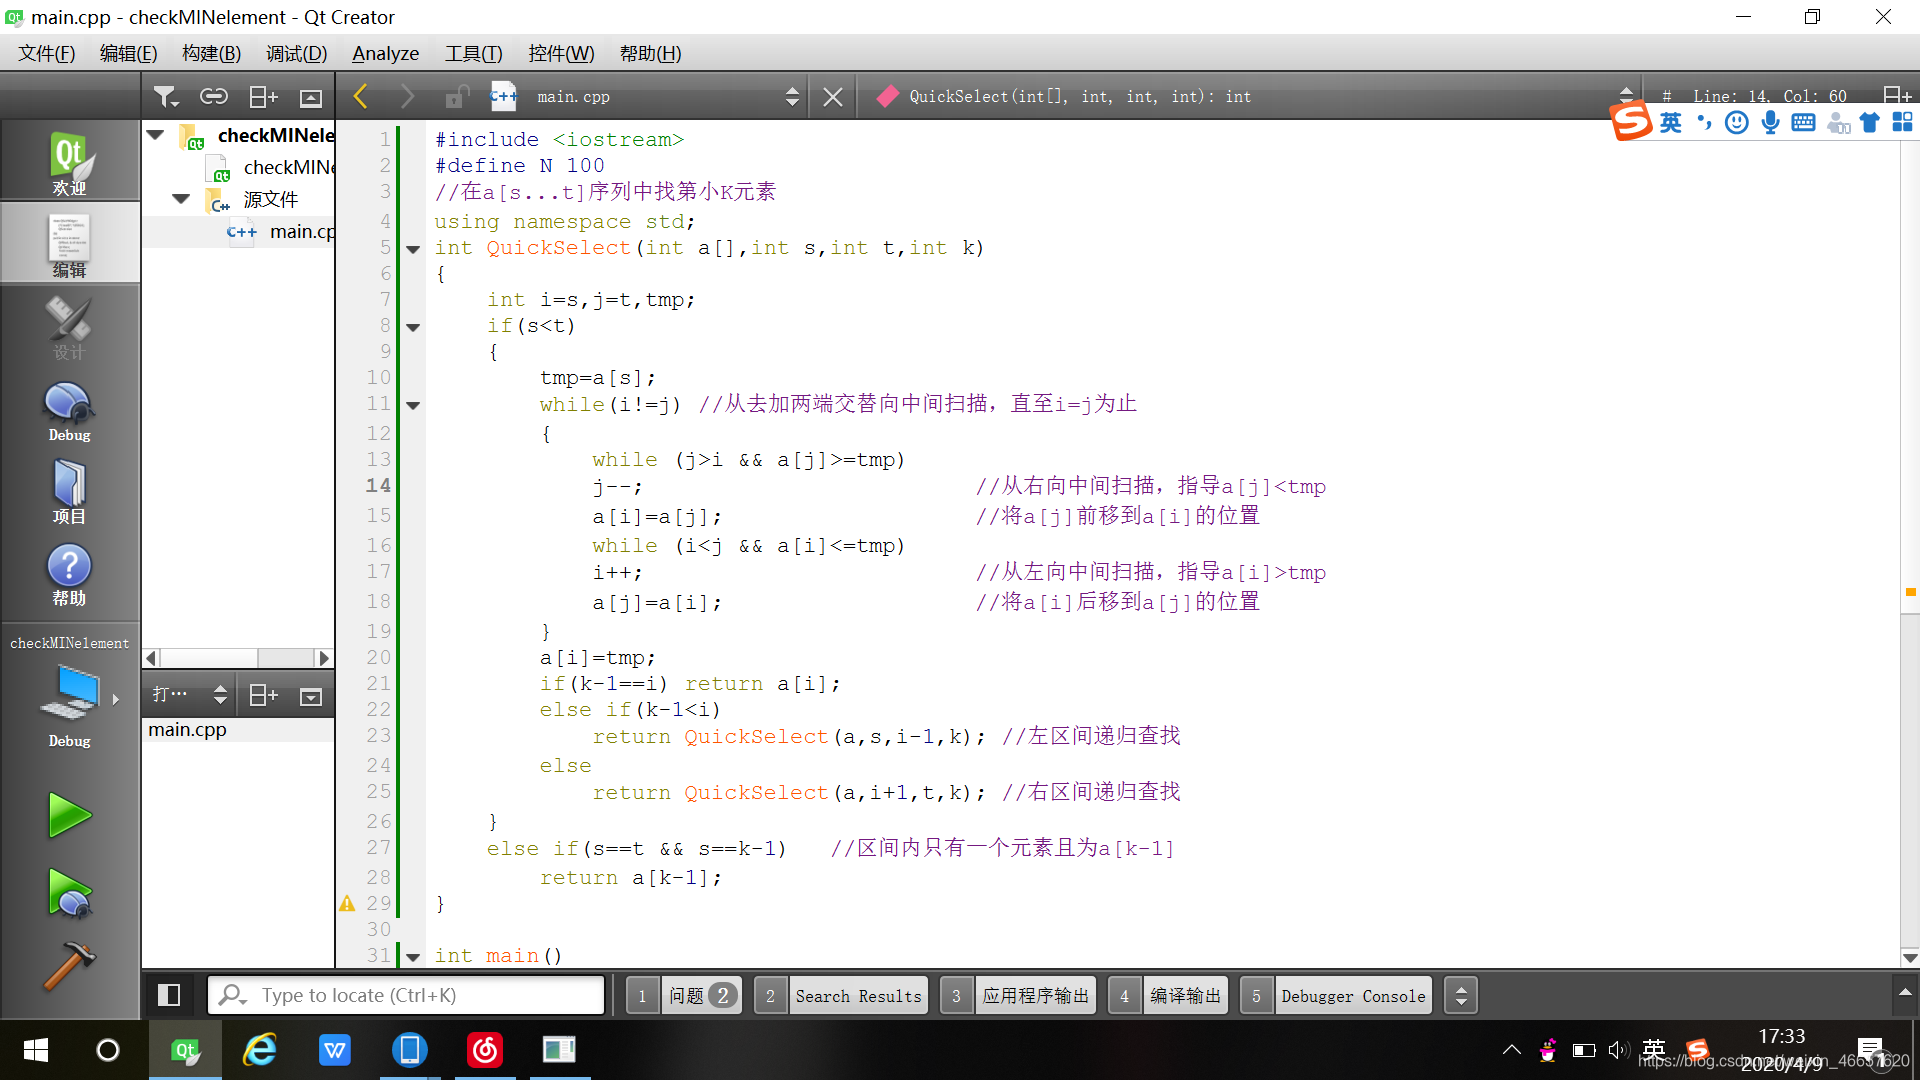Switch to Edit mode in sidebar
The height and width of the screenshot is (1080, 1920).
pyautogui.click(x=69, y=244)
